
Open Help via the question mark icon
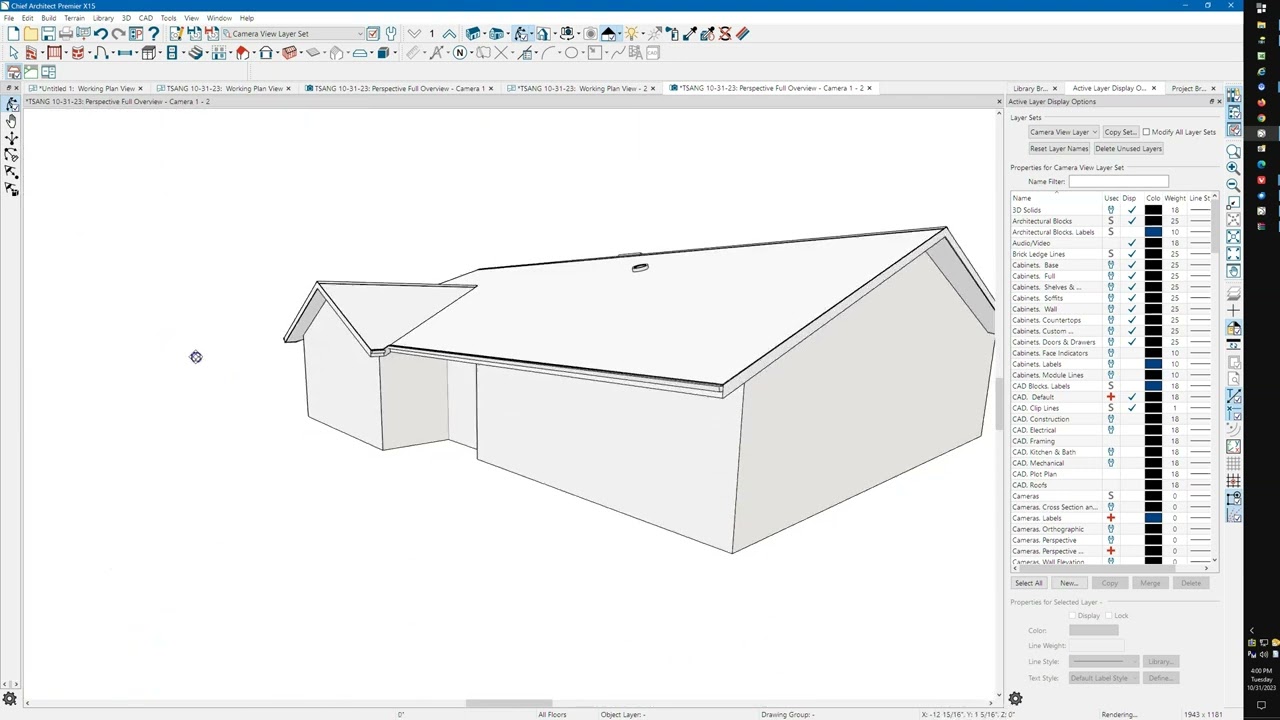click(x=153, y=33)
